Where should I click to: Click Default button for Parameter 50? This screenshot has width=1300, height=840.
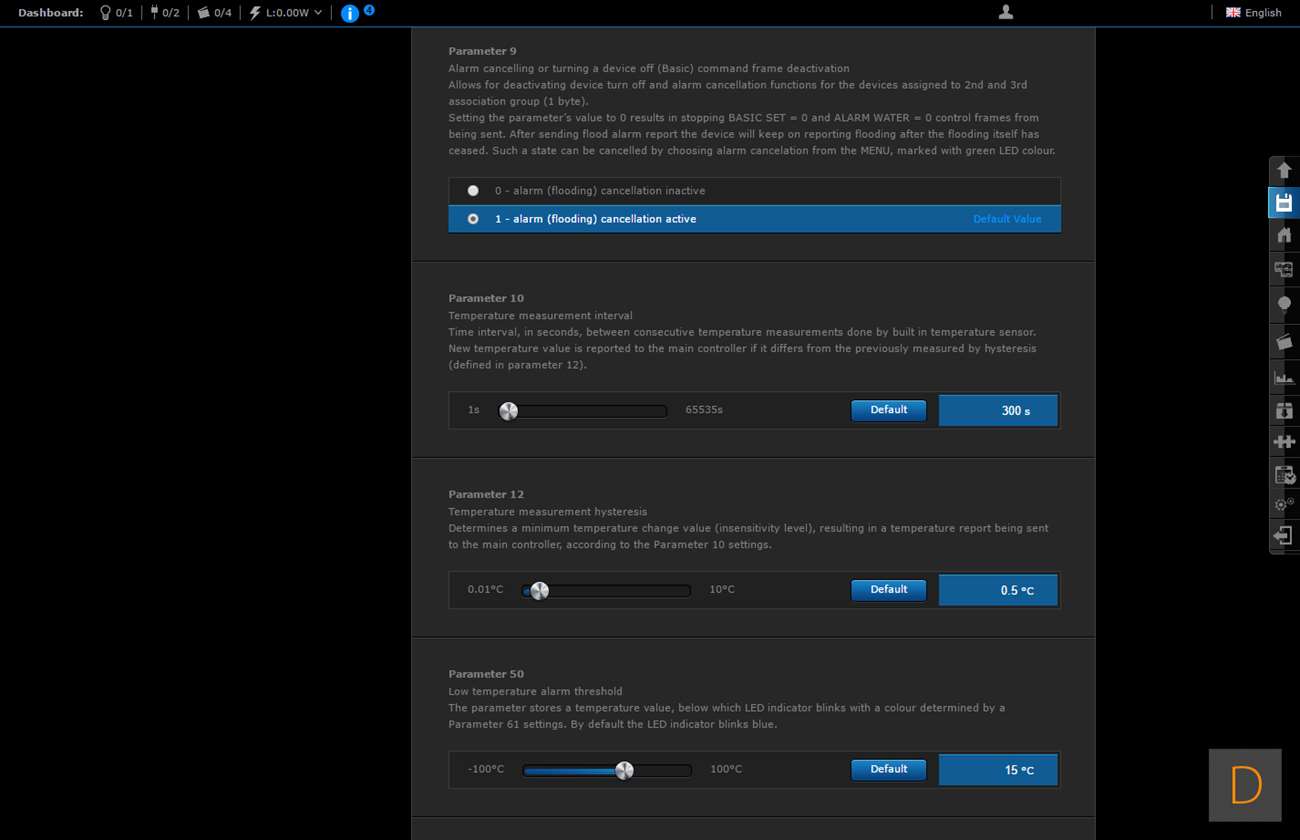(x=888, y=770)
